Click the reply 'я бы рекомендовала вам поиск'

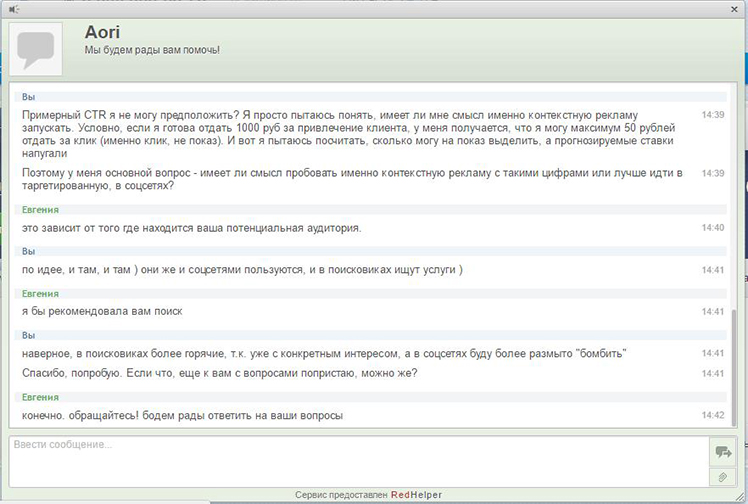[x=102, y=311]
